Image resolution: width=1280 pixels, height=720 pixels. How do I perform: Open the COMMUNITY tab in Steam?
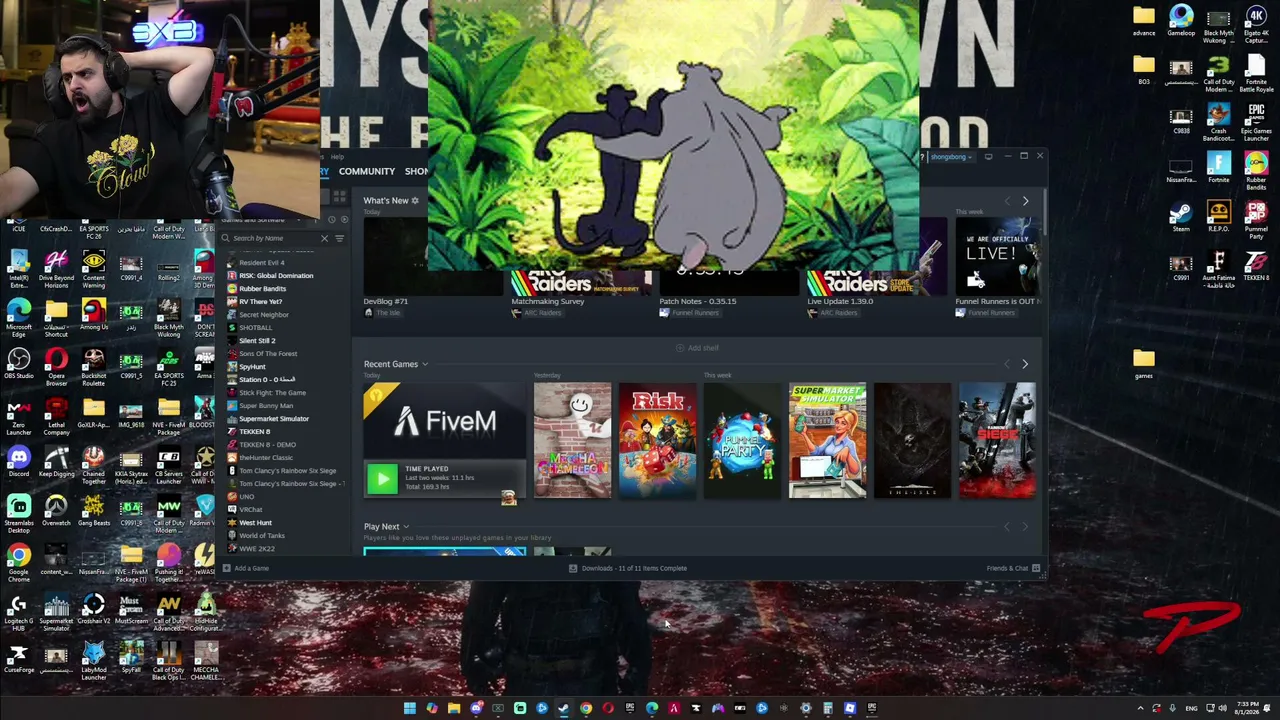tap(367, 171)
